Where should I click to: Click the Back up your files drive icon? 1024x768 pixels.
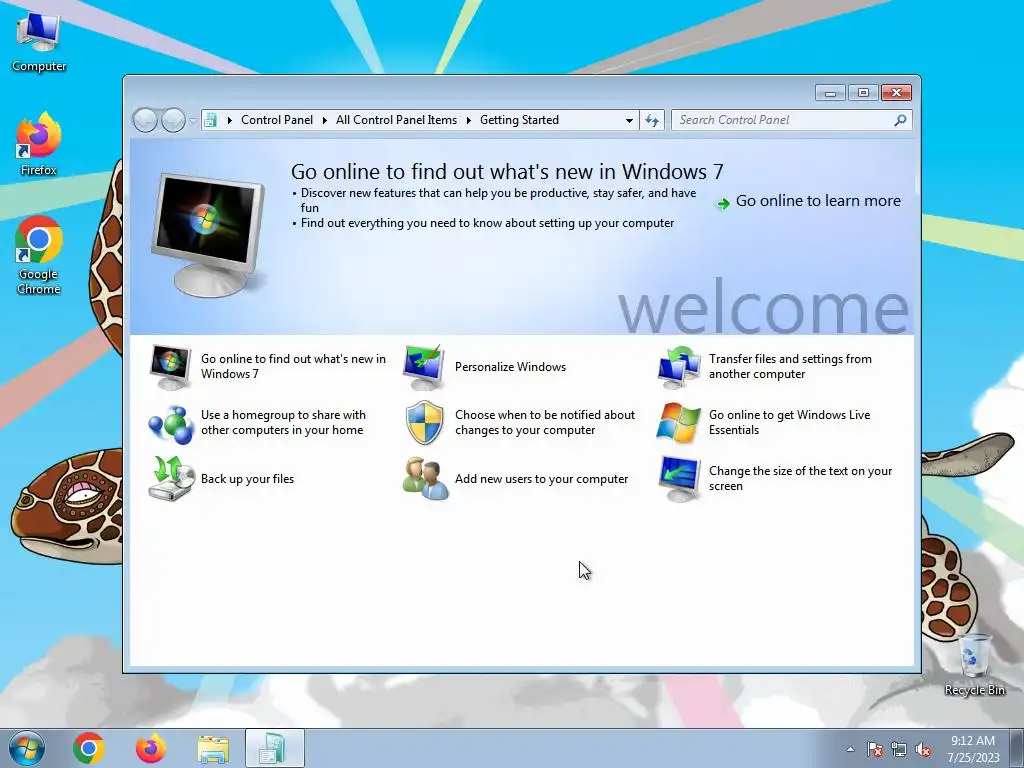(x=171, y=479)
